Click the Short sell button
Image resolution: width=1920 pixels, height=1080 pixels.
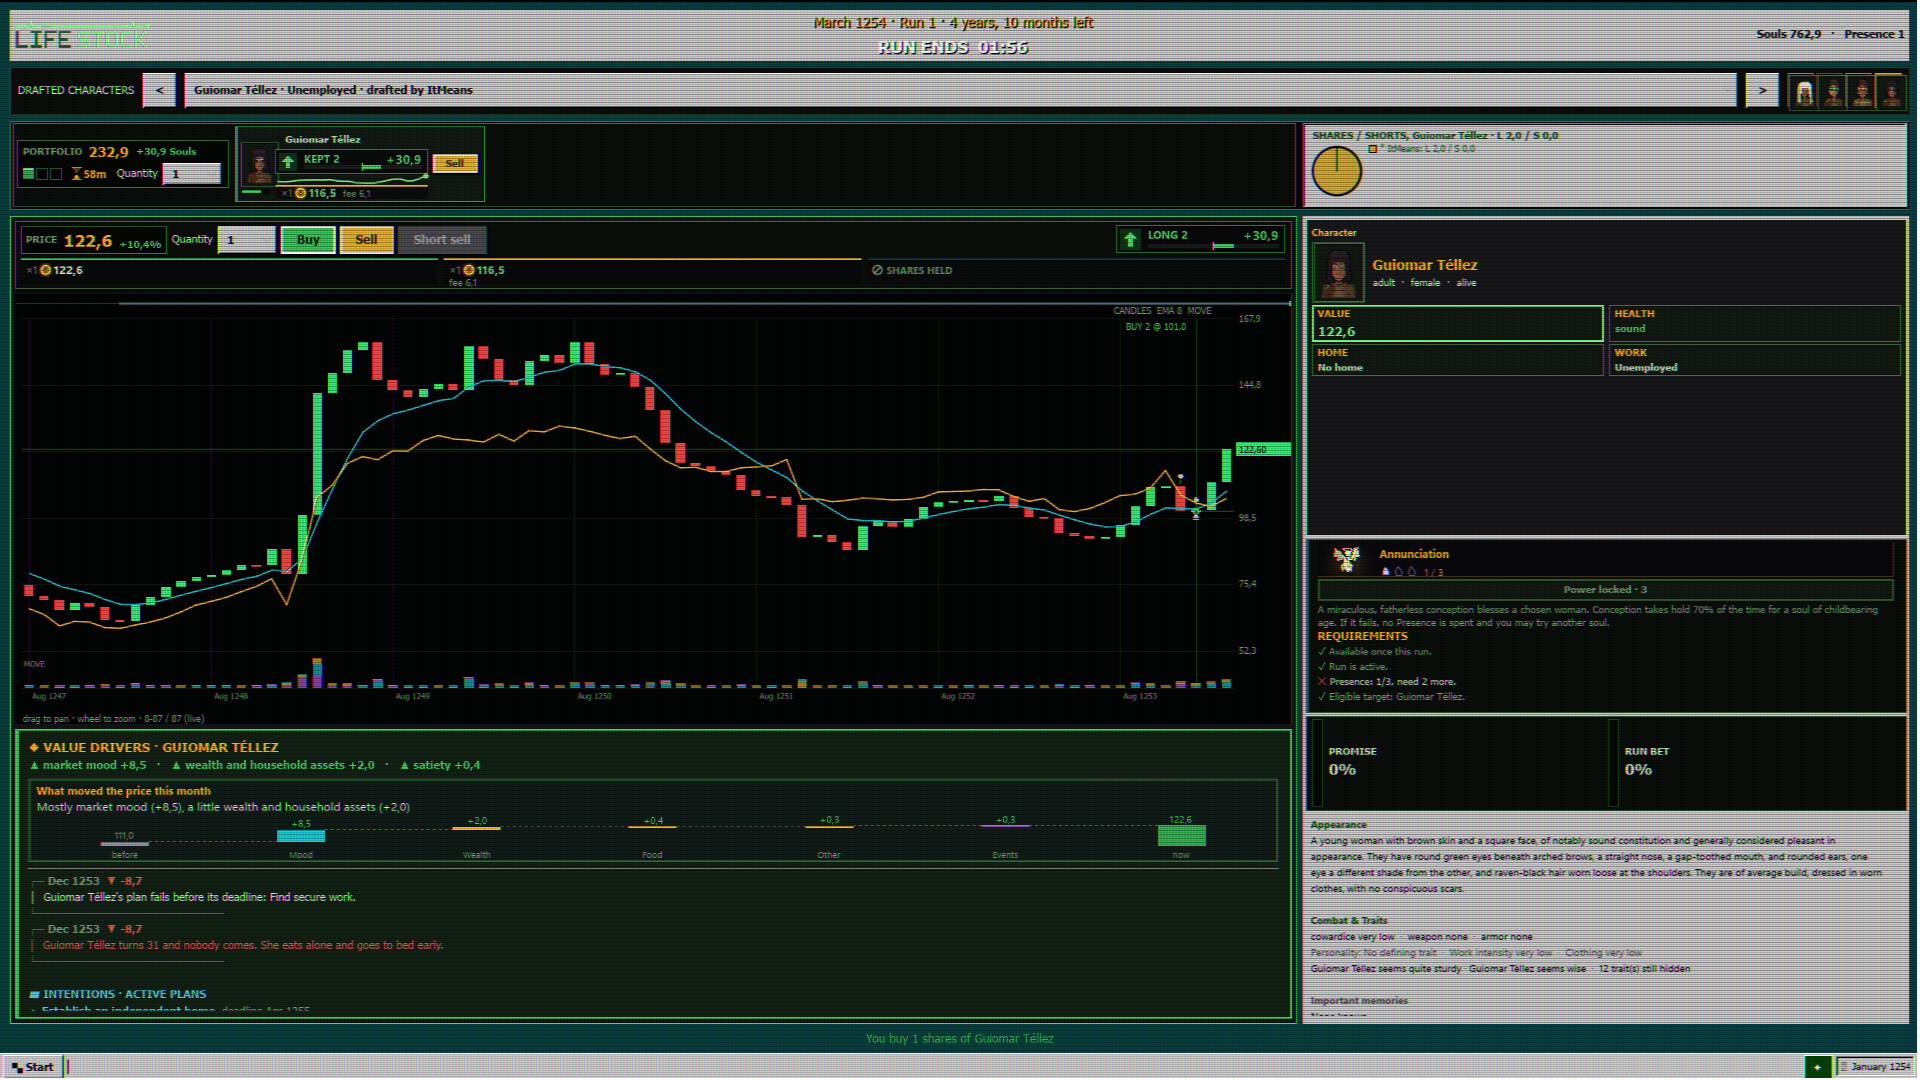coord(442,240)
